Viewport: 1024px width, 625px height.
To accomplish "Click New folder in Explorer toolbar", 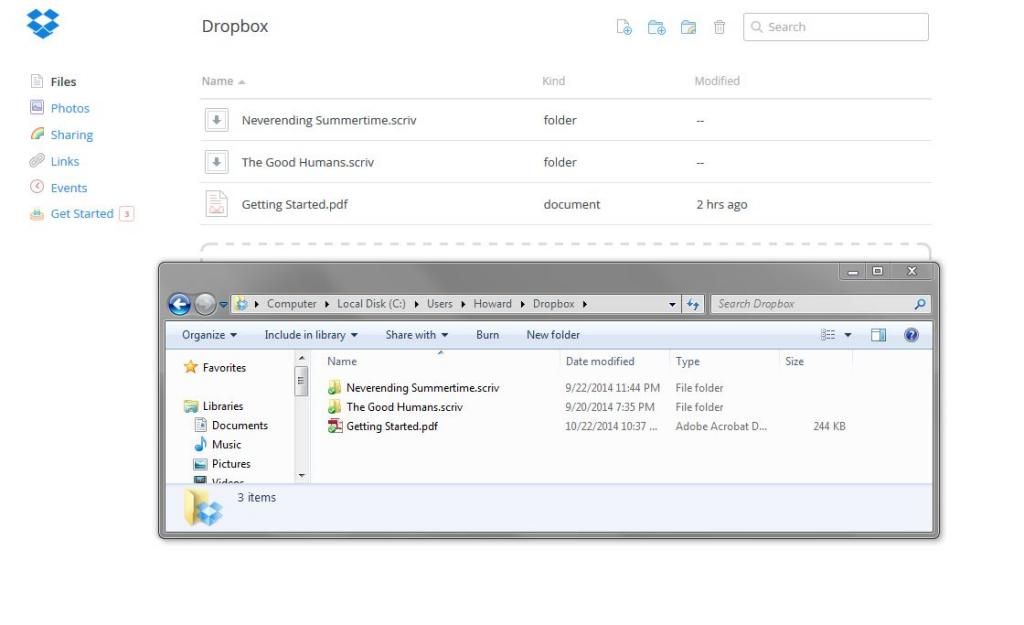I will (553, 335).
